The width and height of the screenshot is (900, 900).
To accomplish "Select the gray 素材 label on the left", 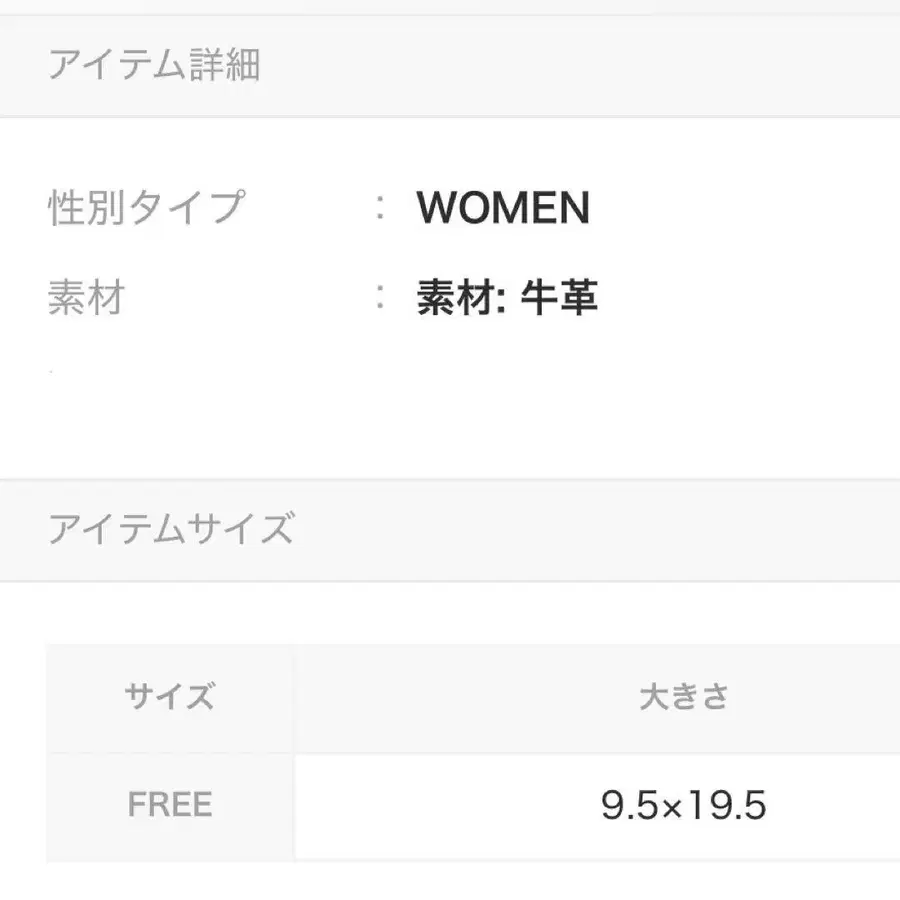I will (x=87, y=298).
